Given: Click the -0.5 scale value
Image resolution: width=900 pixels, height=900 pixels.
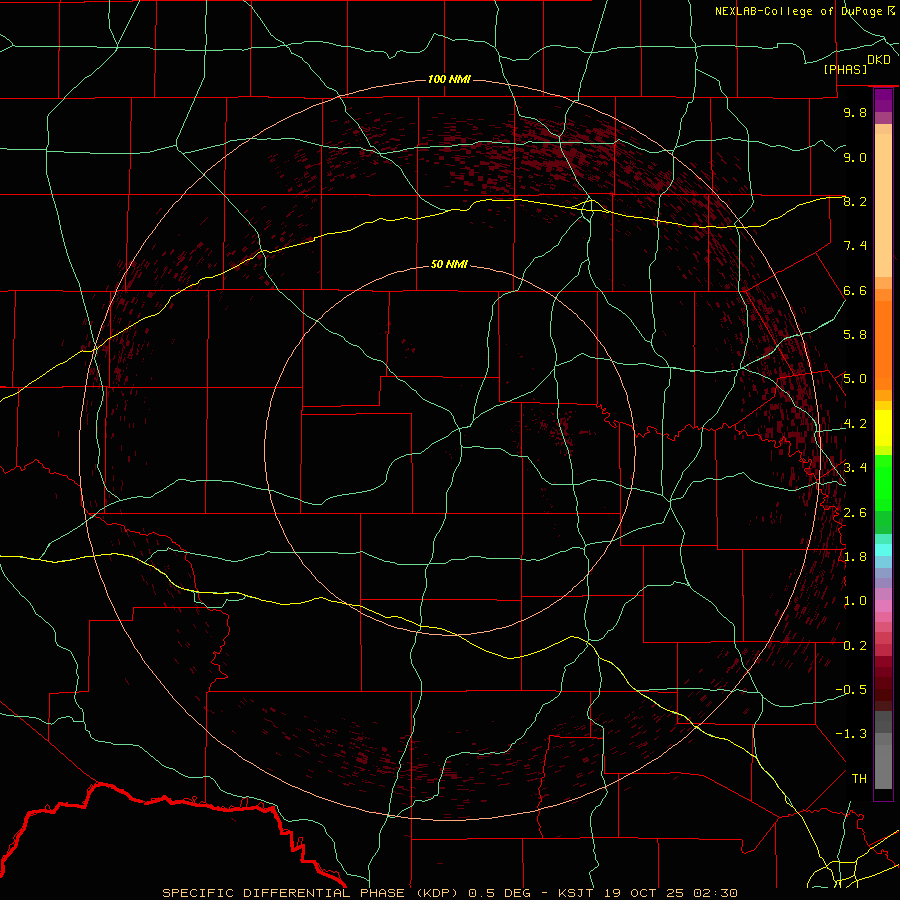Looking at the screenshot, I should coord(851,690).
